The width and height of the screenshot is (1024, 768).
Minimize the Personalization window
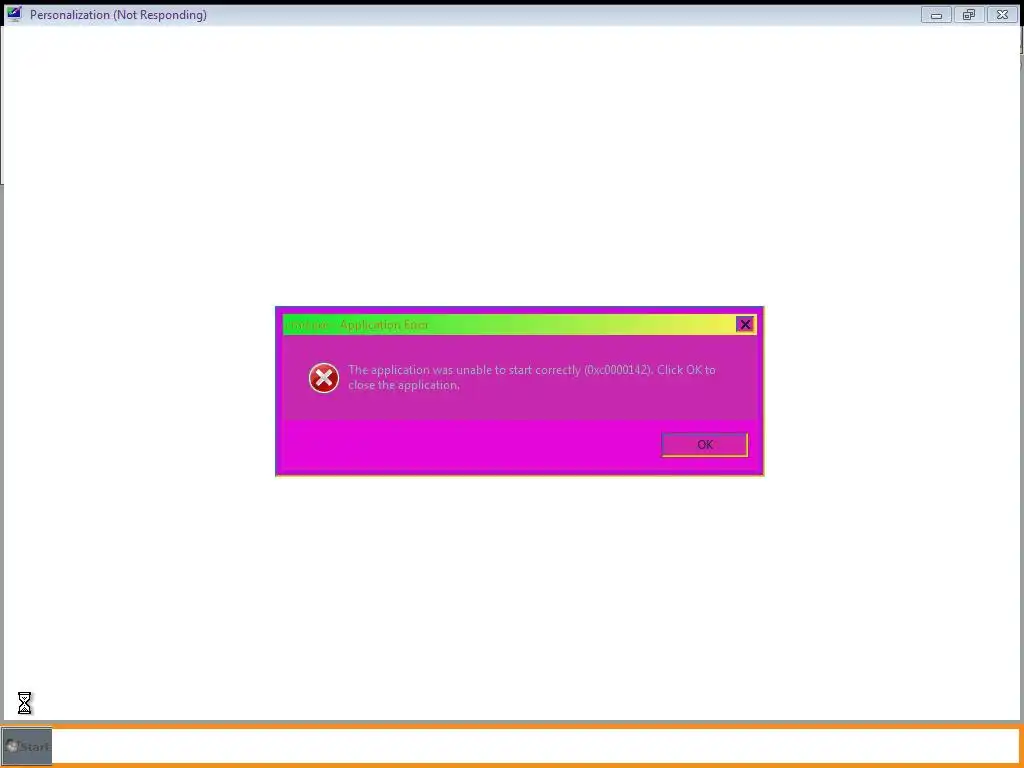click(936, 14)
